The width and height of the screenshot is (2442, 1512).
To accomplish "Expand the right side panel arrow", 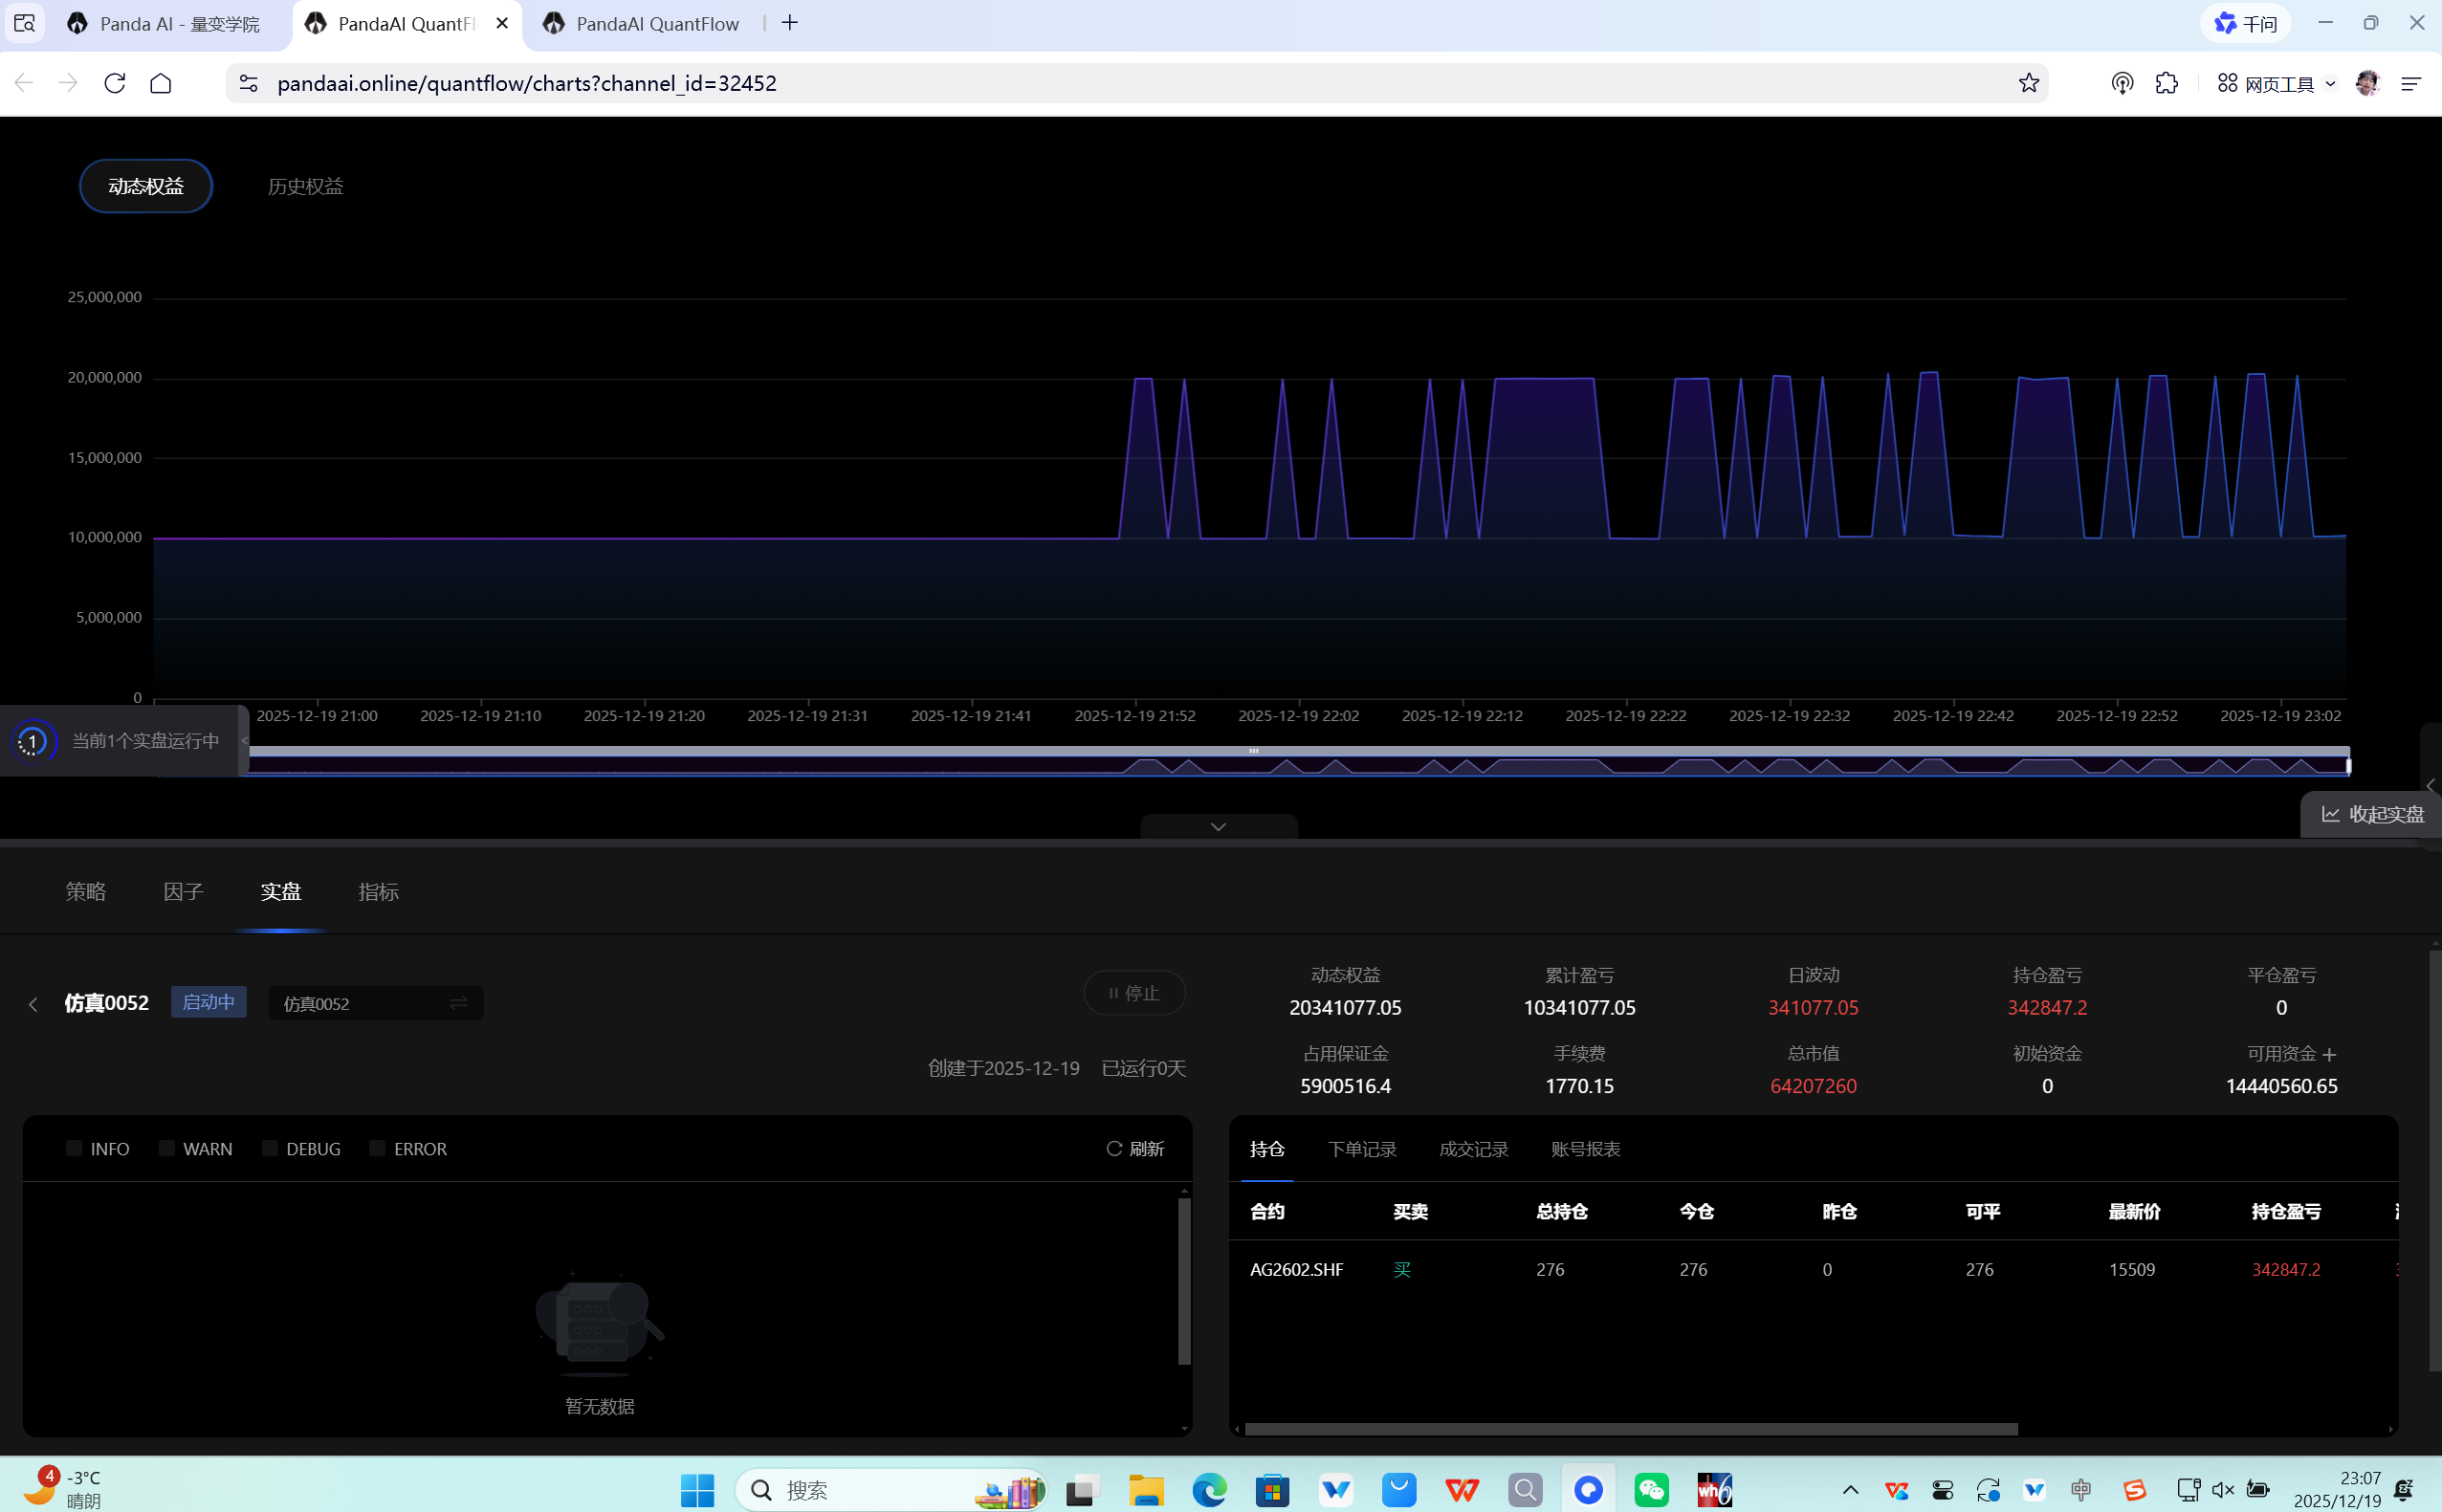I will coord(2432,786).
